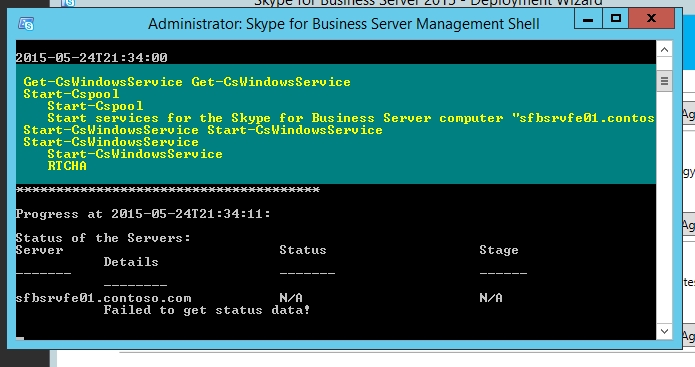This screenshot has width=695, height=367.
Task: Click the 'Failed to get status data!' message
Action: tap(207, 310)
